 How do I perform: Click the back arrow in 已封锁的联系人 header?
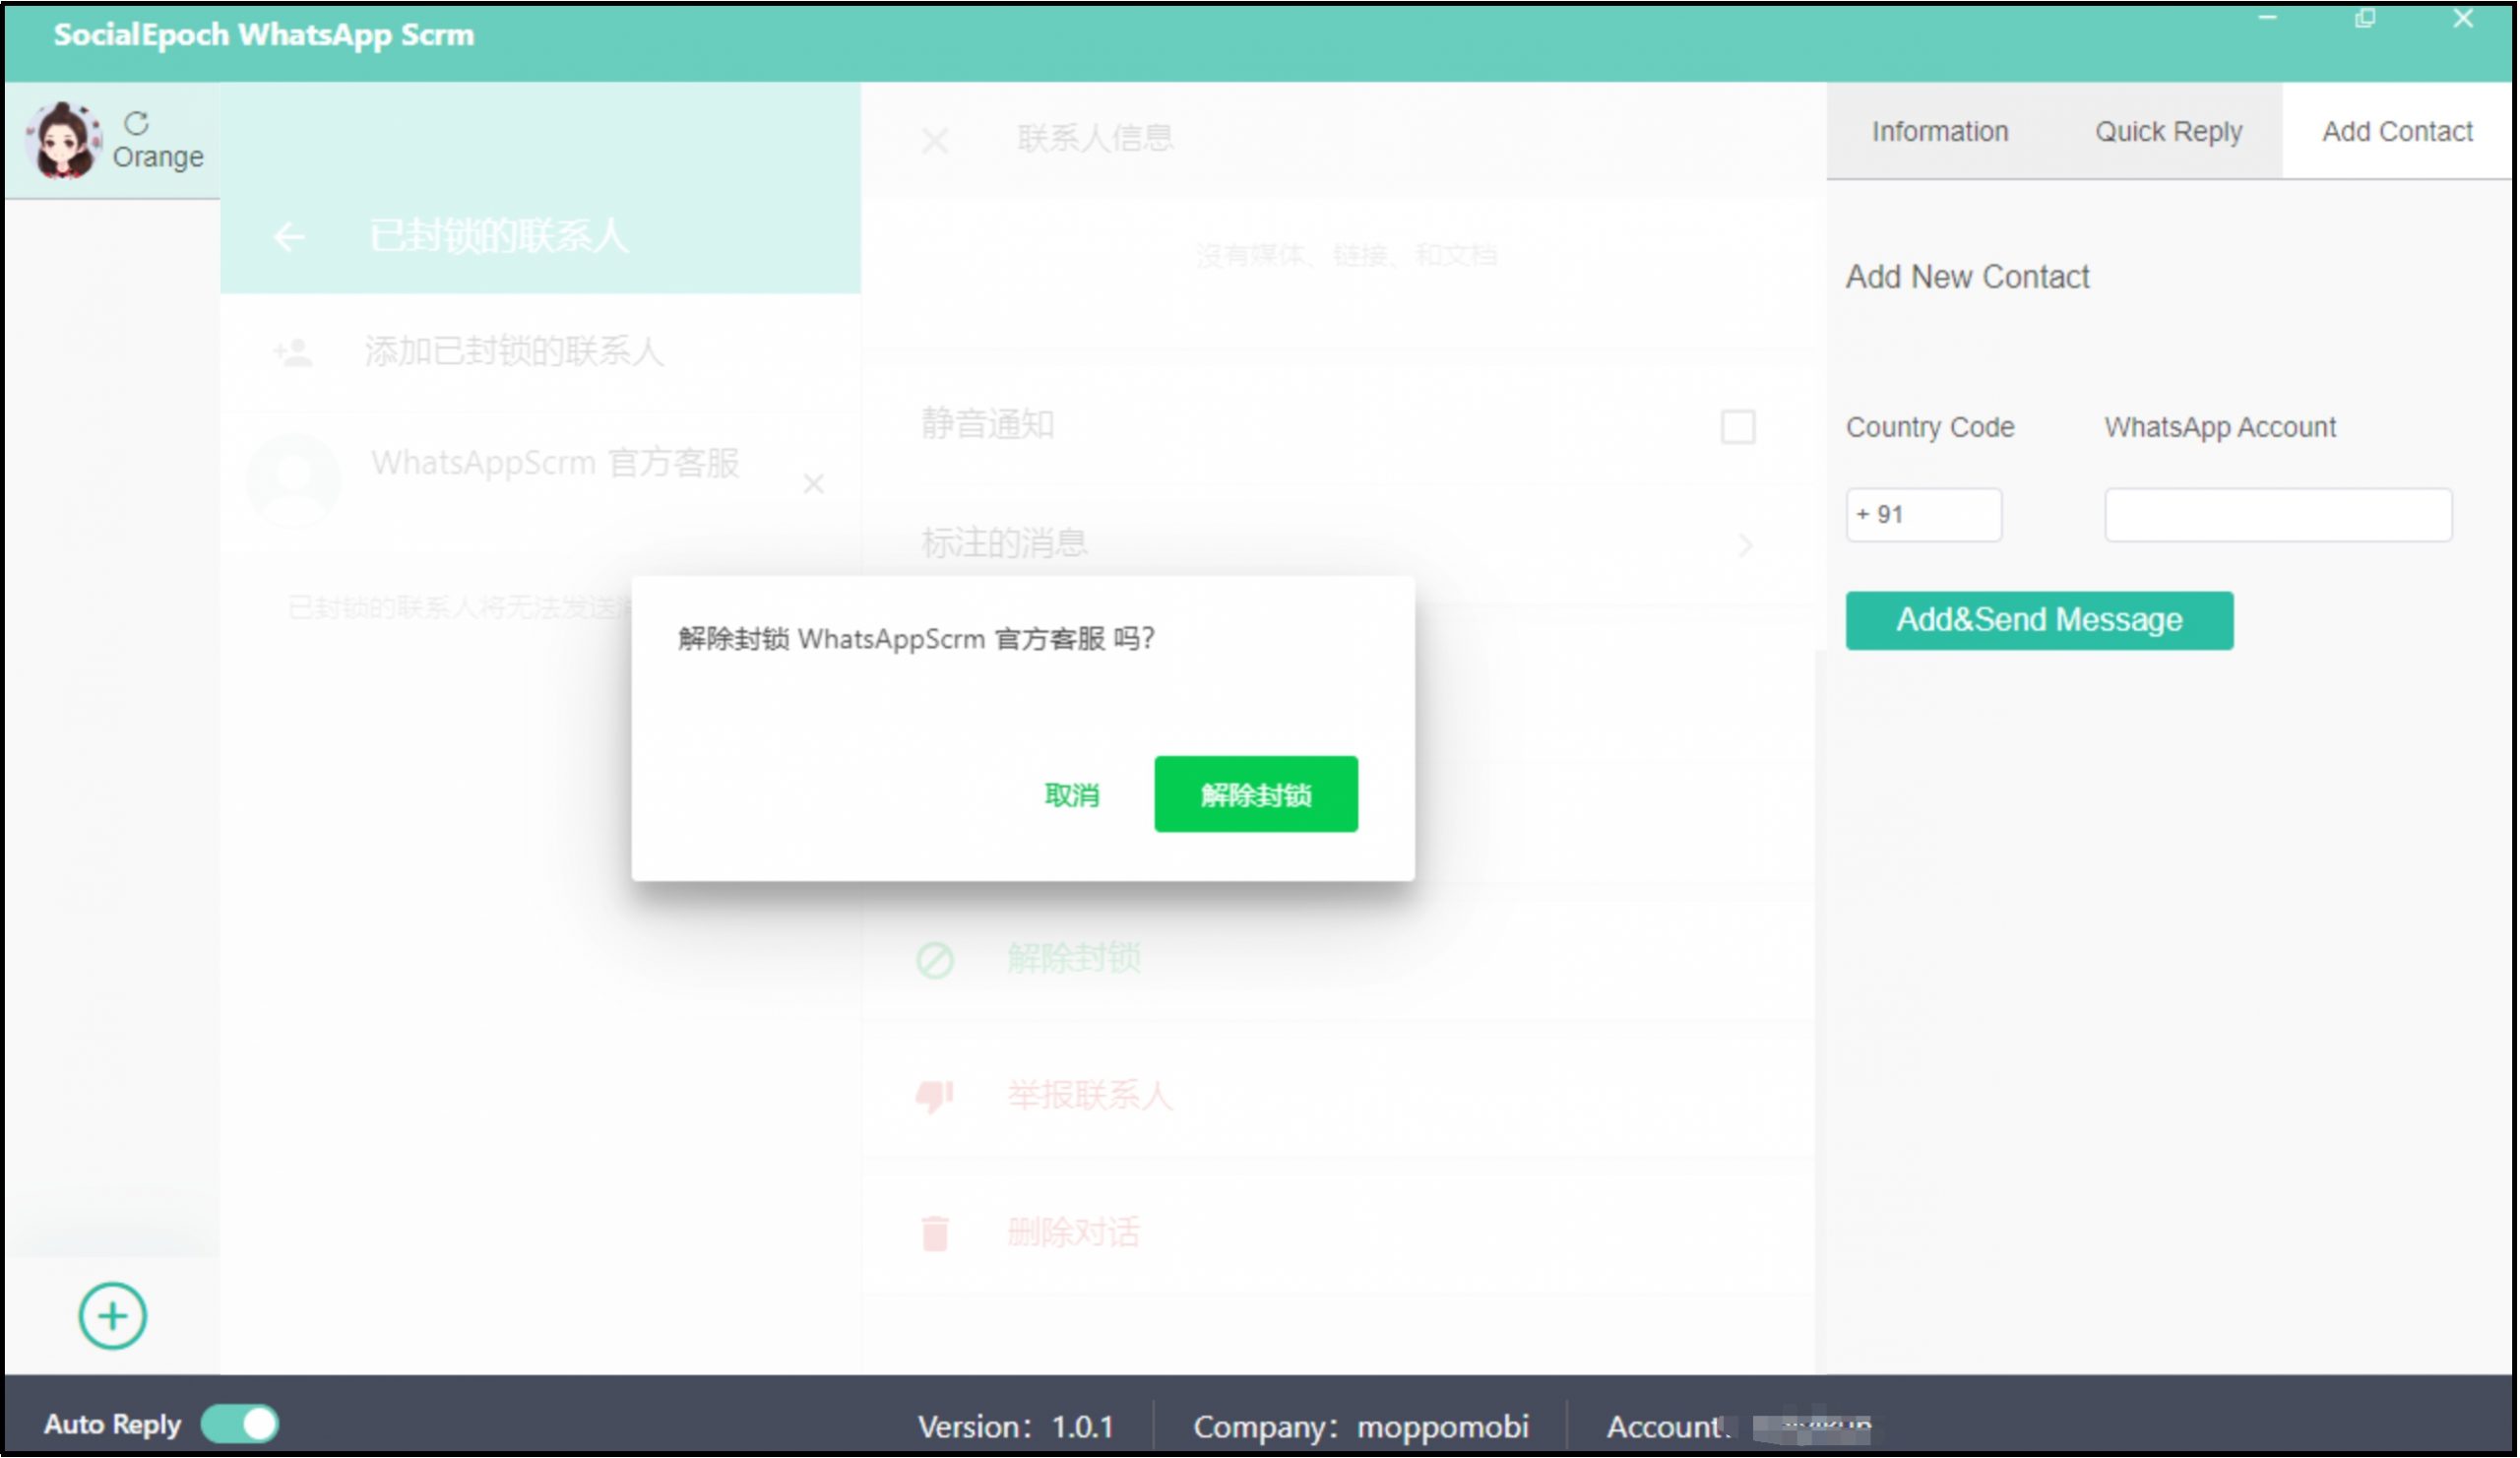pos(289,237)
